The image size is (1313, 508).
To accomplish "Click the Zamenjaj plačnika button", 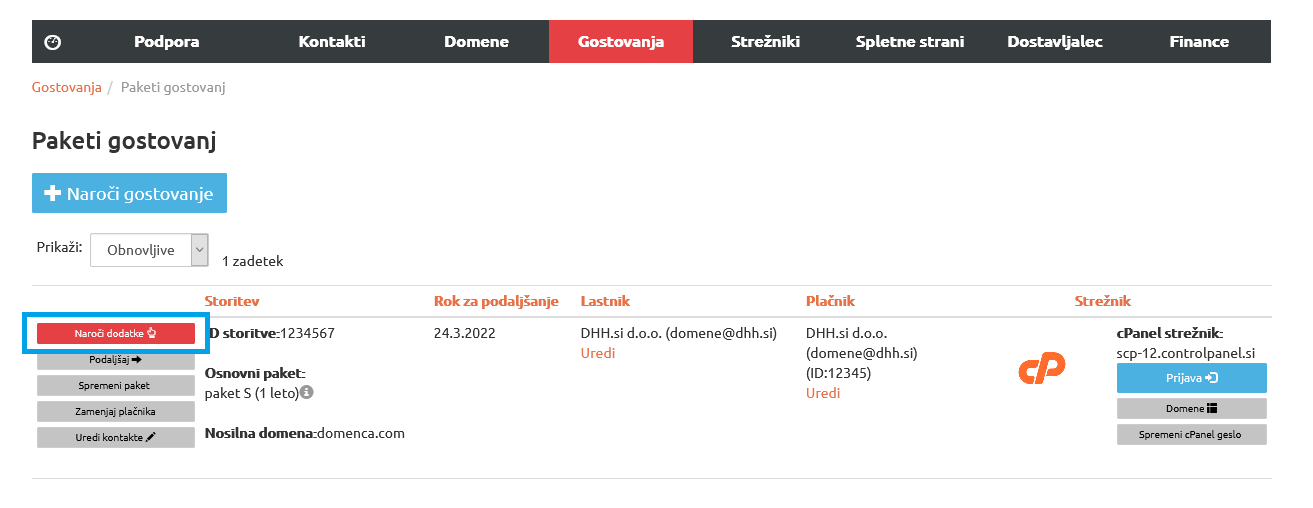I will coord(116,411).
